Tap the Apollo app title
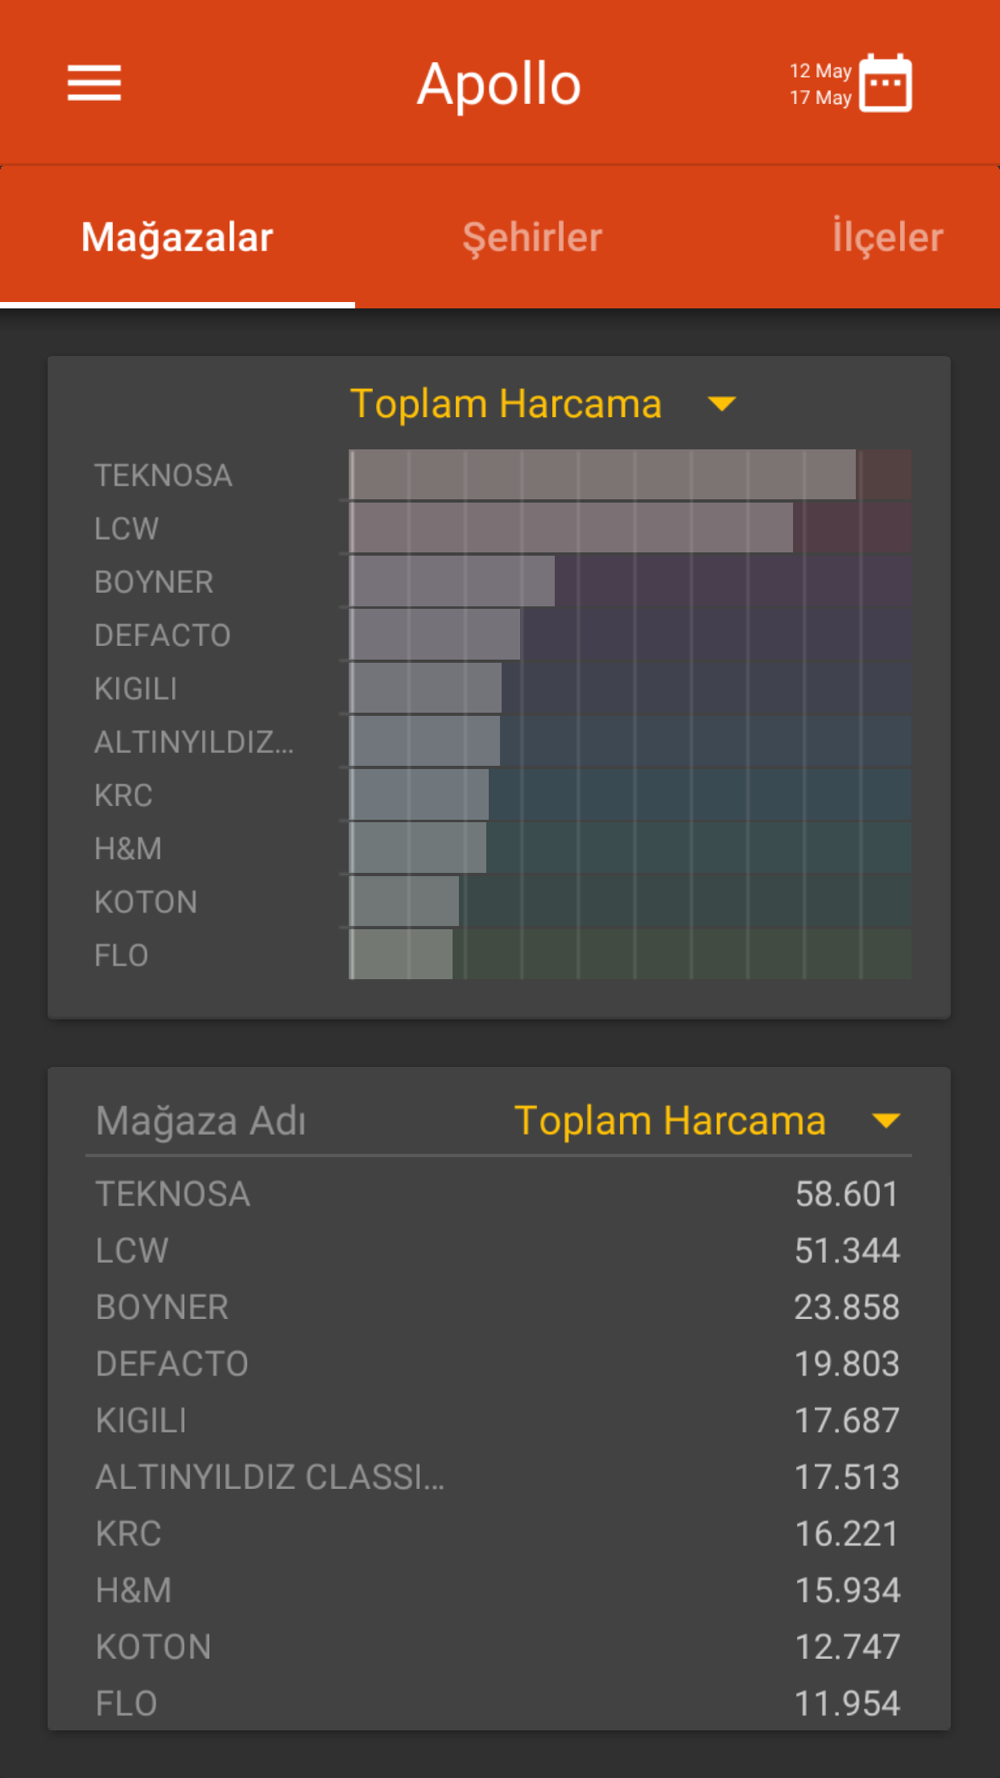The height and width of the screenshot is (1778, 1000). tap(498, 84)
